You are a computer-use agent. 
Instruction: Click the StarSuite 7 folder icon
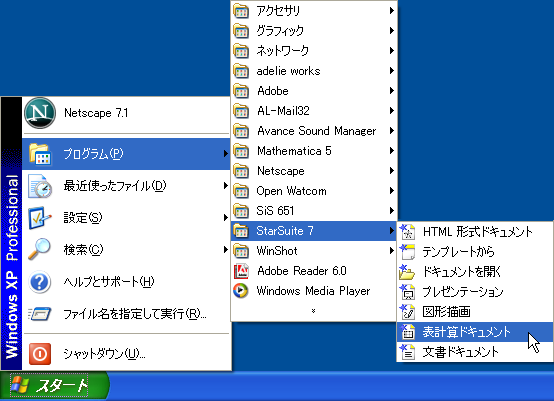pos(241,231)
